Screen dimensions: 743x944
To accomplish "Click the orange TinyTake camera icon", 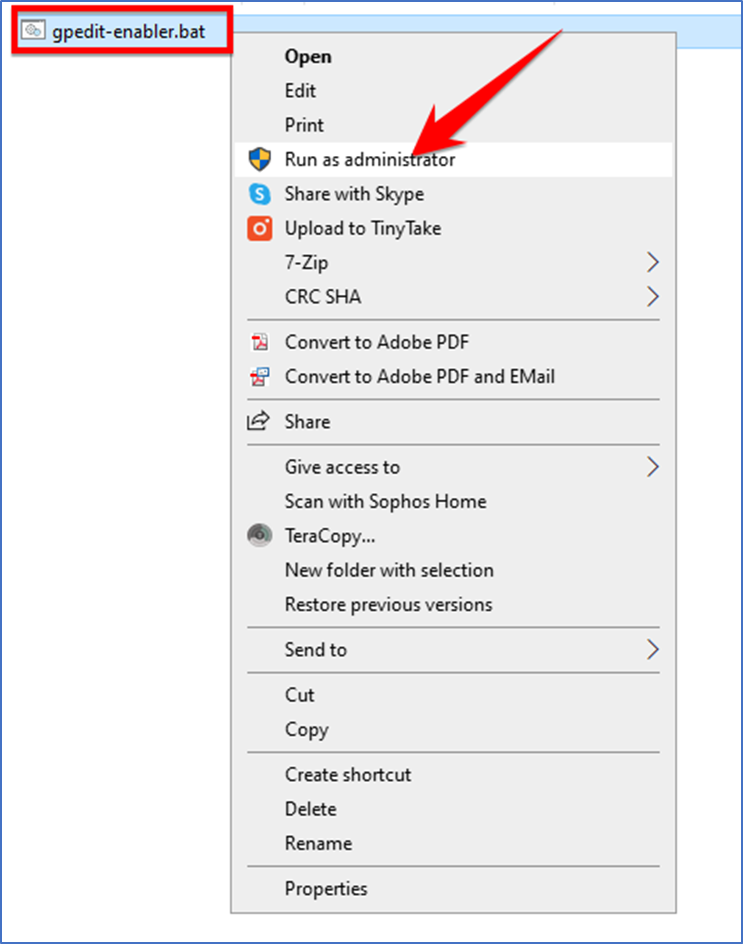I will click(260, 228).
